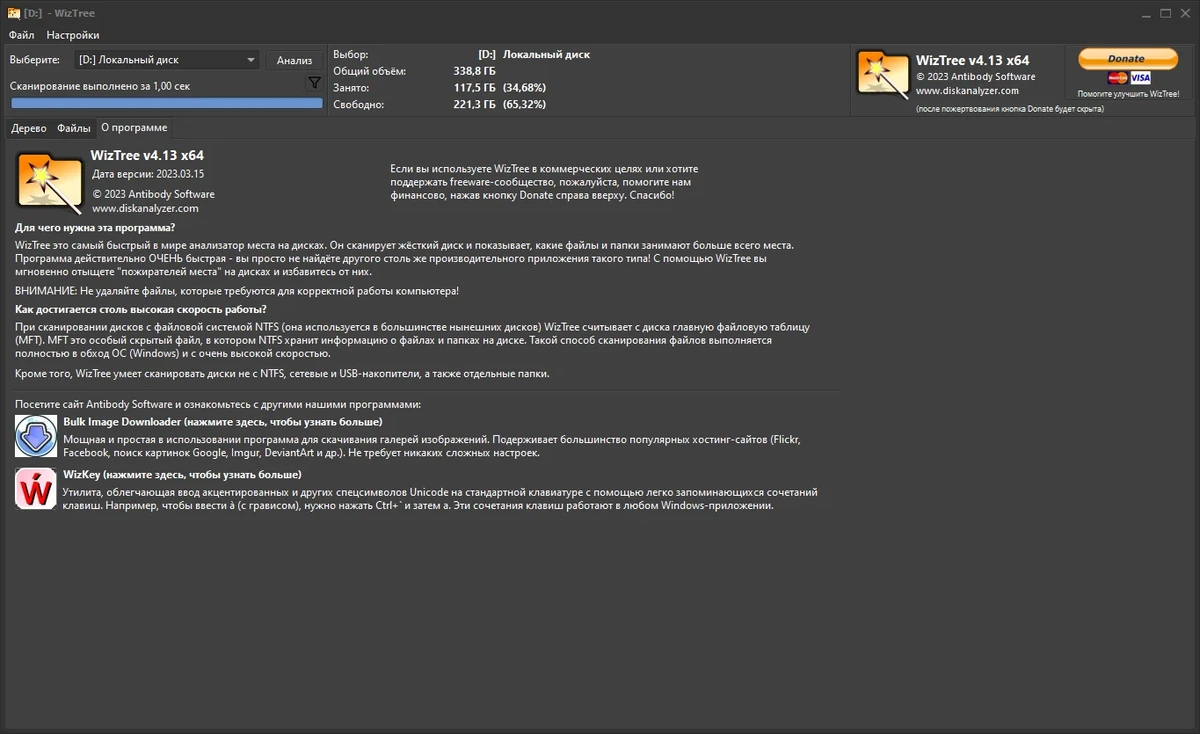This screenshot has height=734, width=1200.
Task: Click the WizKey app icon
Action: (x=36, y=490)
